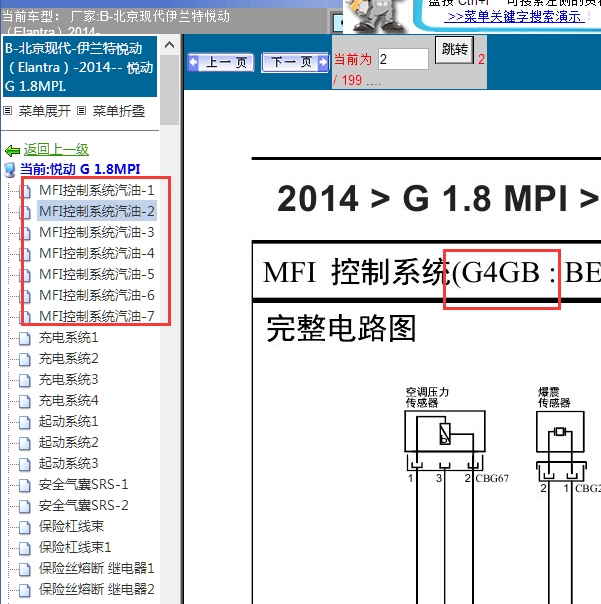601x604 pixels.
Task: Focus the current page number field
Action: [403, 59]
